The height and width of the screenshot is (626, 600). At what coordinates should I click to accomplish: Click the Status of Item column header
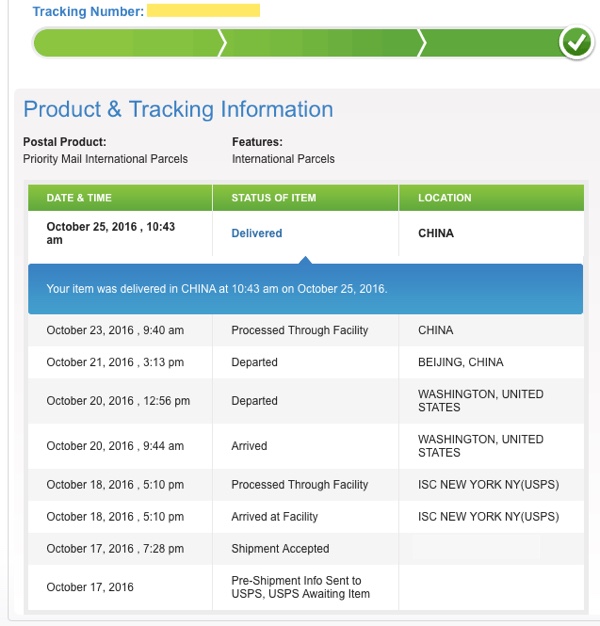point(273,198)
